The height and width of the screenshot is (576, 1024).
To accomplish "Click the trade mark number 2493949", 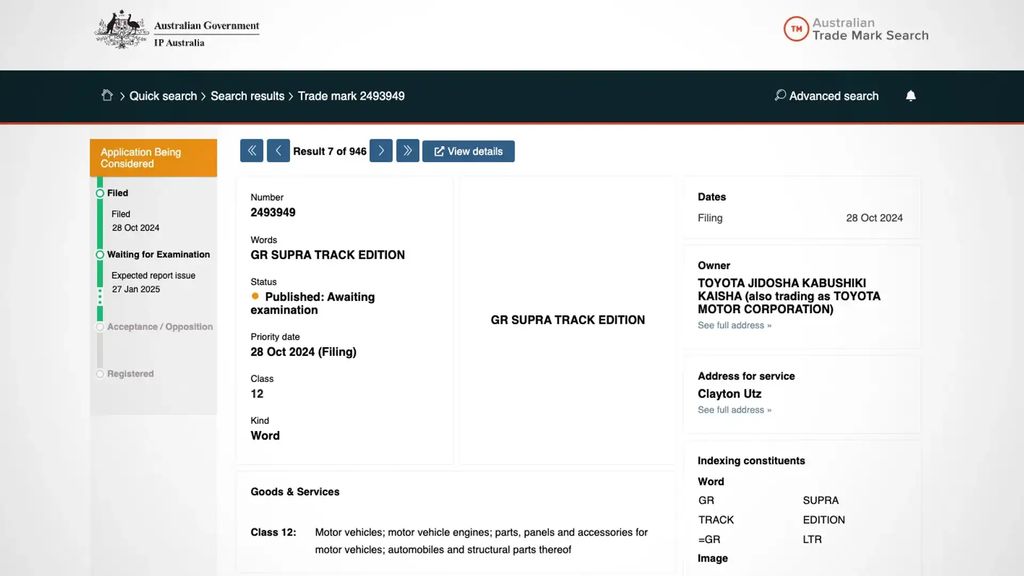I will [273, 212].
